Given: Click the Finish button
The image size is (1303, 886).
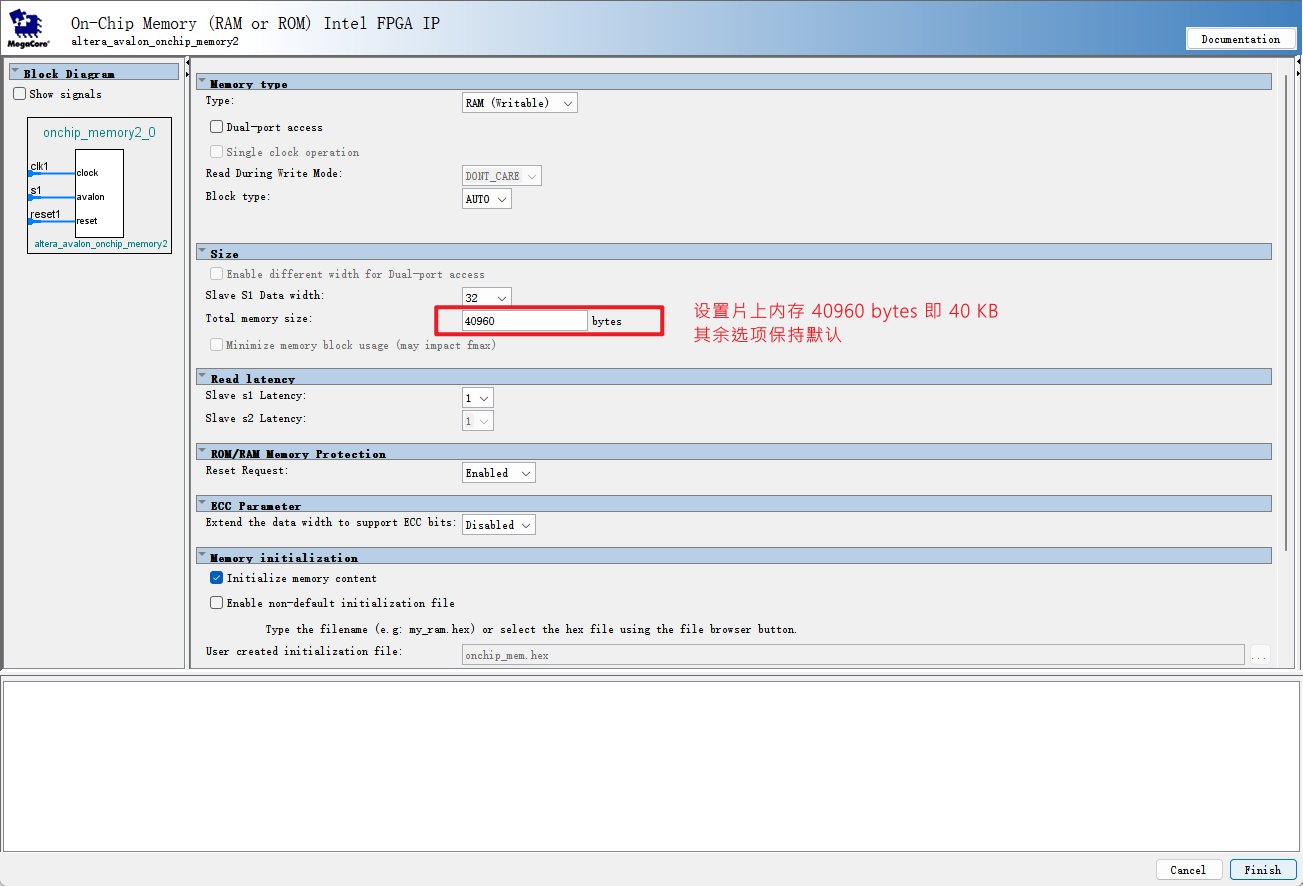Looking at the screenshot, I should [1263, 869].
